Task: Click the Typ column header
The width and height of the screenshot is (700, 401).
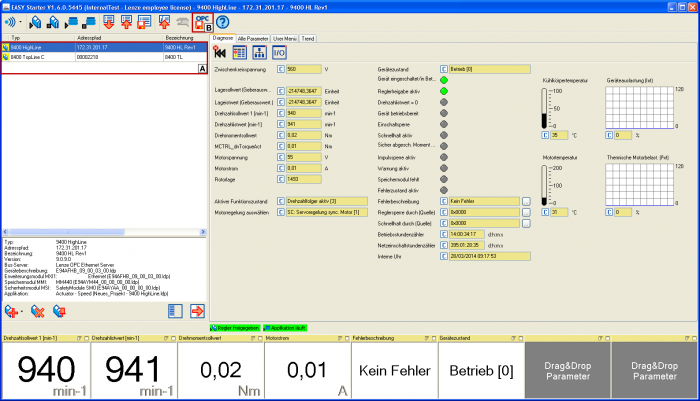Action: [x=38, y=38]
